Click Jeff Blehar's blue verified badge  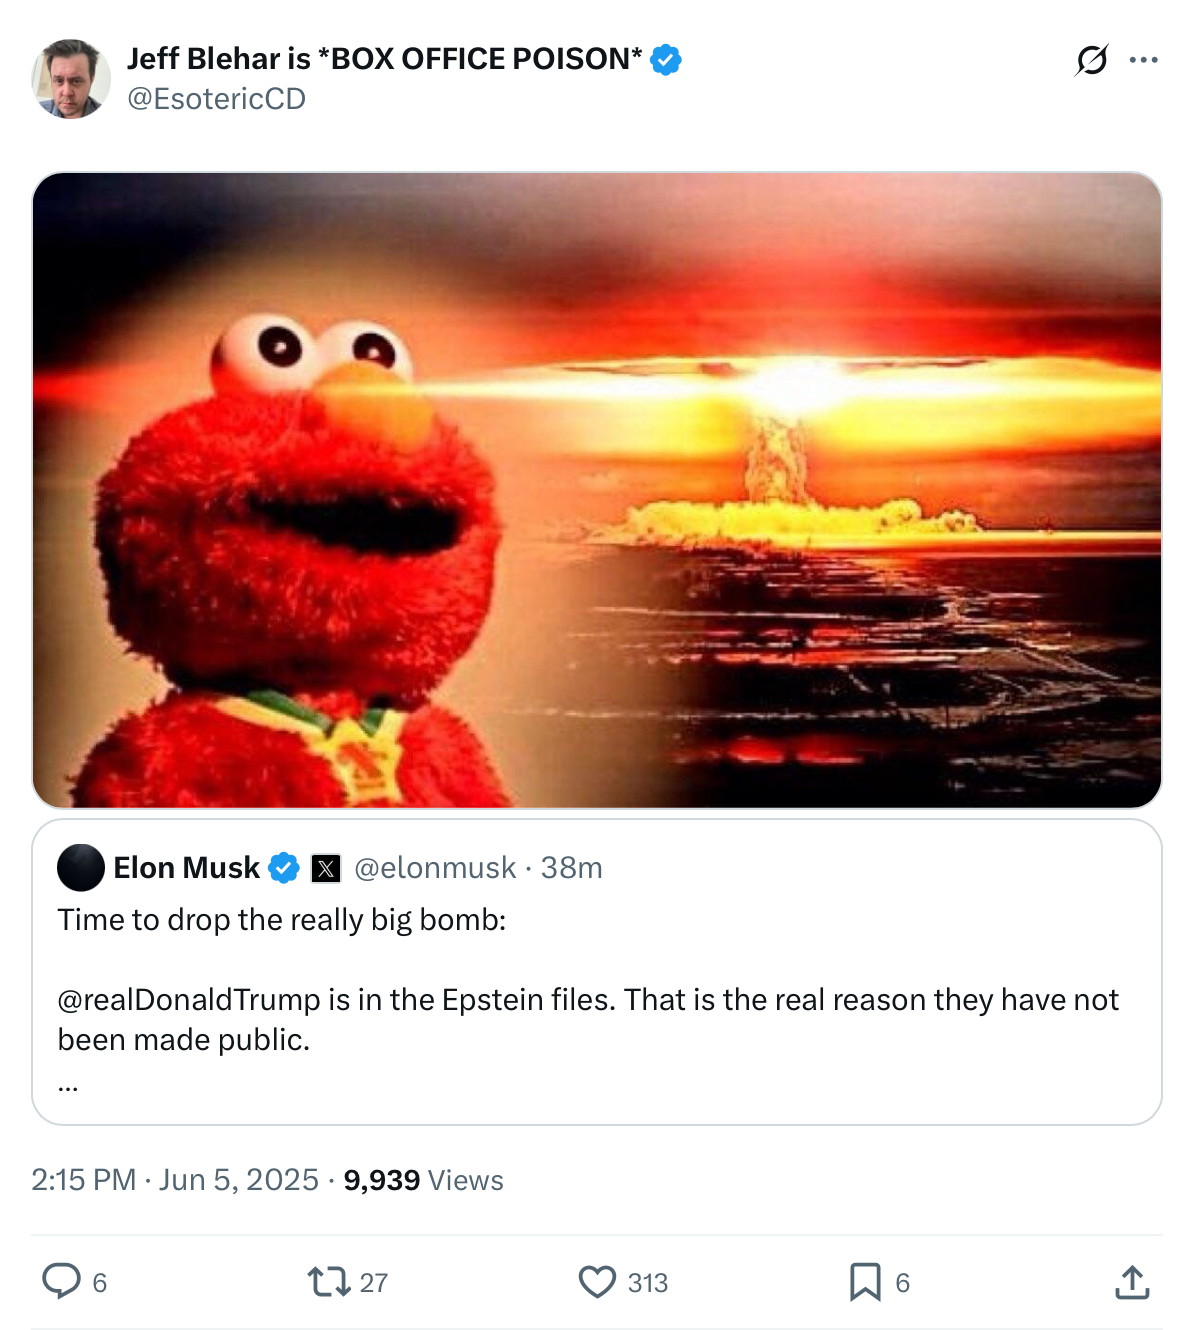click(x=666, y=60)
